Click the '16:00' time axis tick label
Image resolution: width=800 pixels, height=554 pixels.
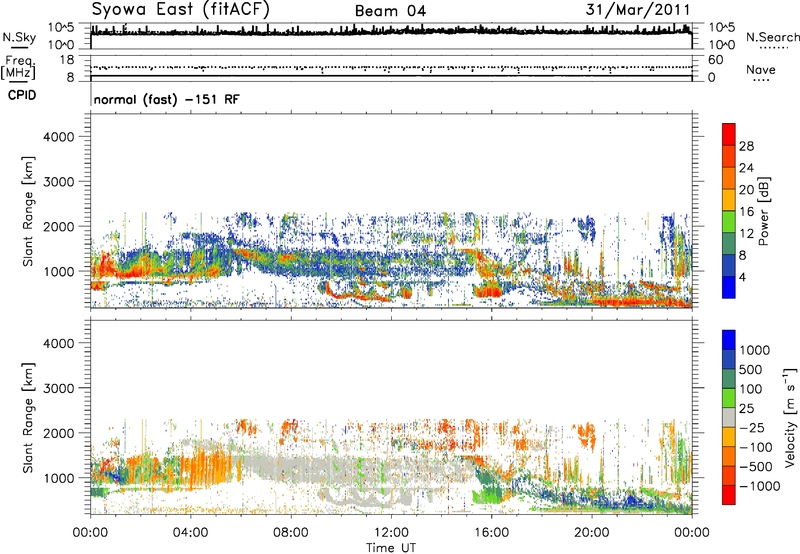[491, 533]
